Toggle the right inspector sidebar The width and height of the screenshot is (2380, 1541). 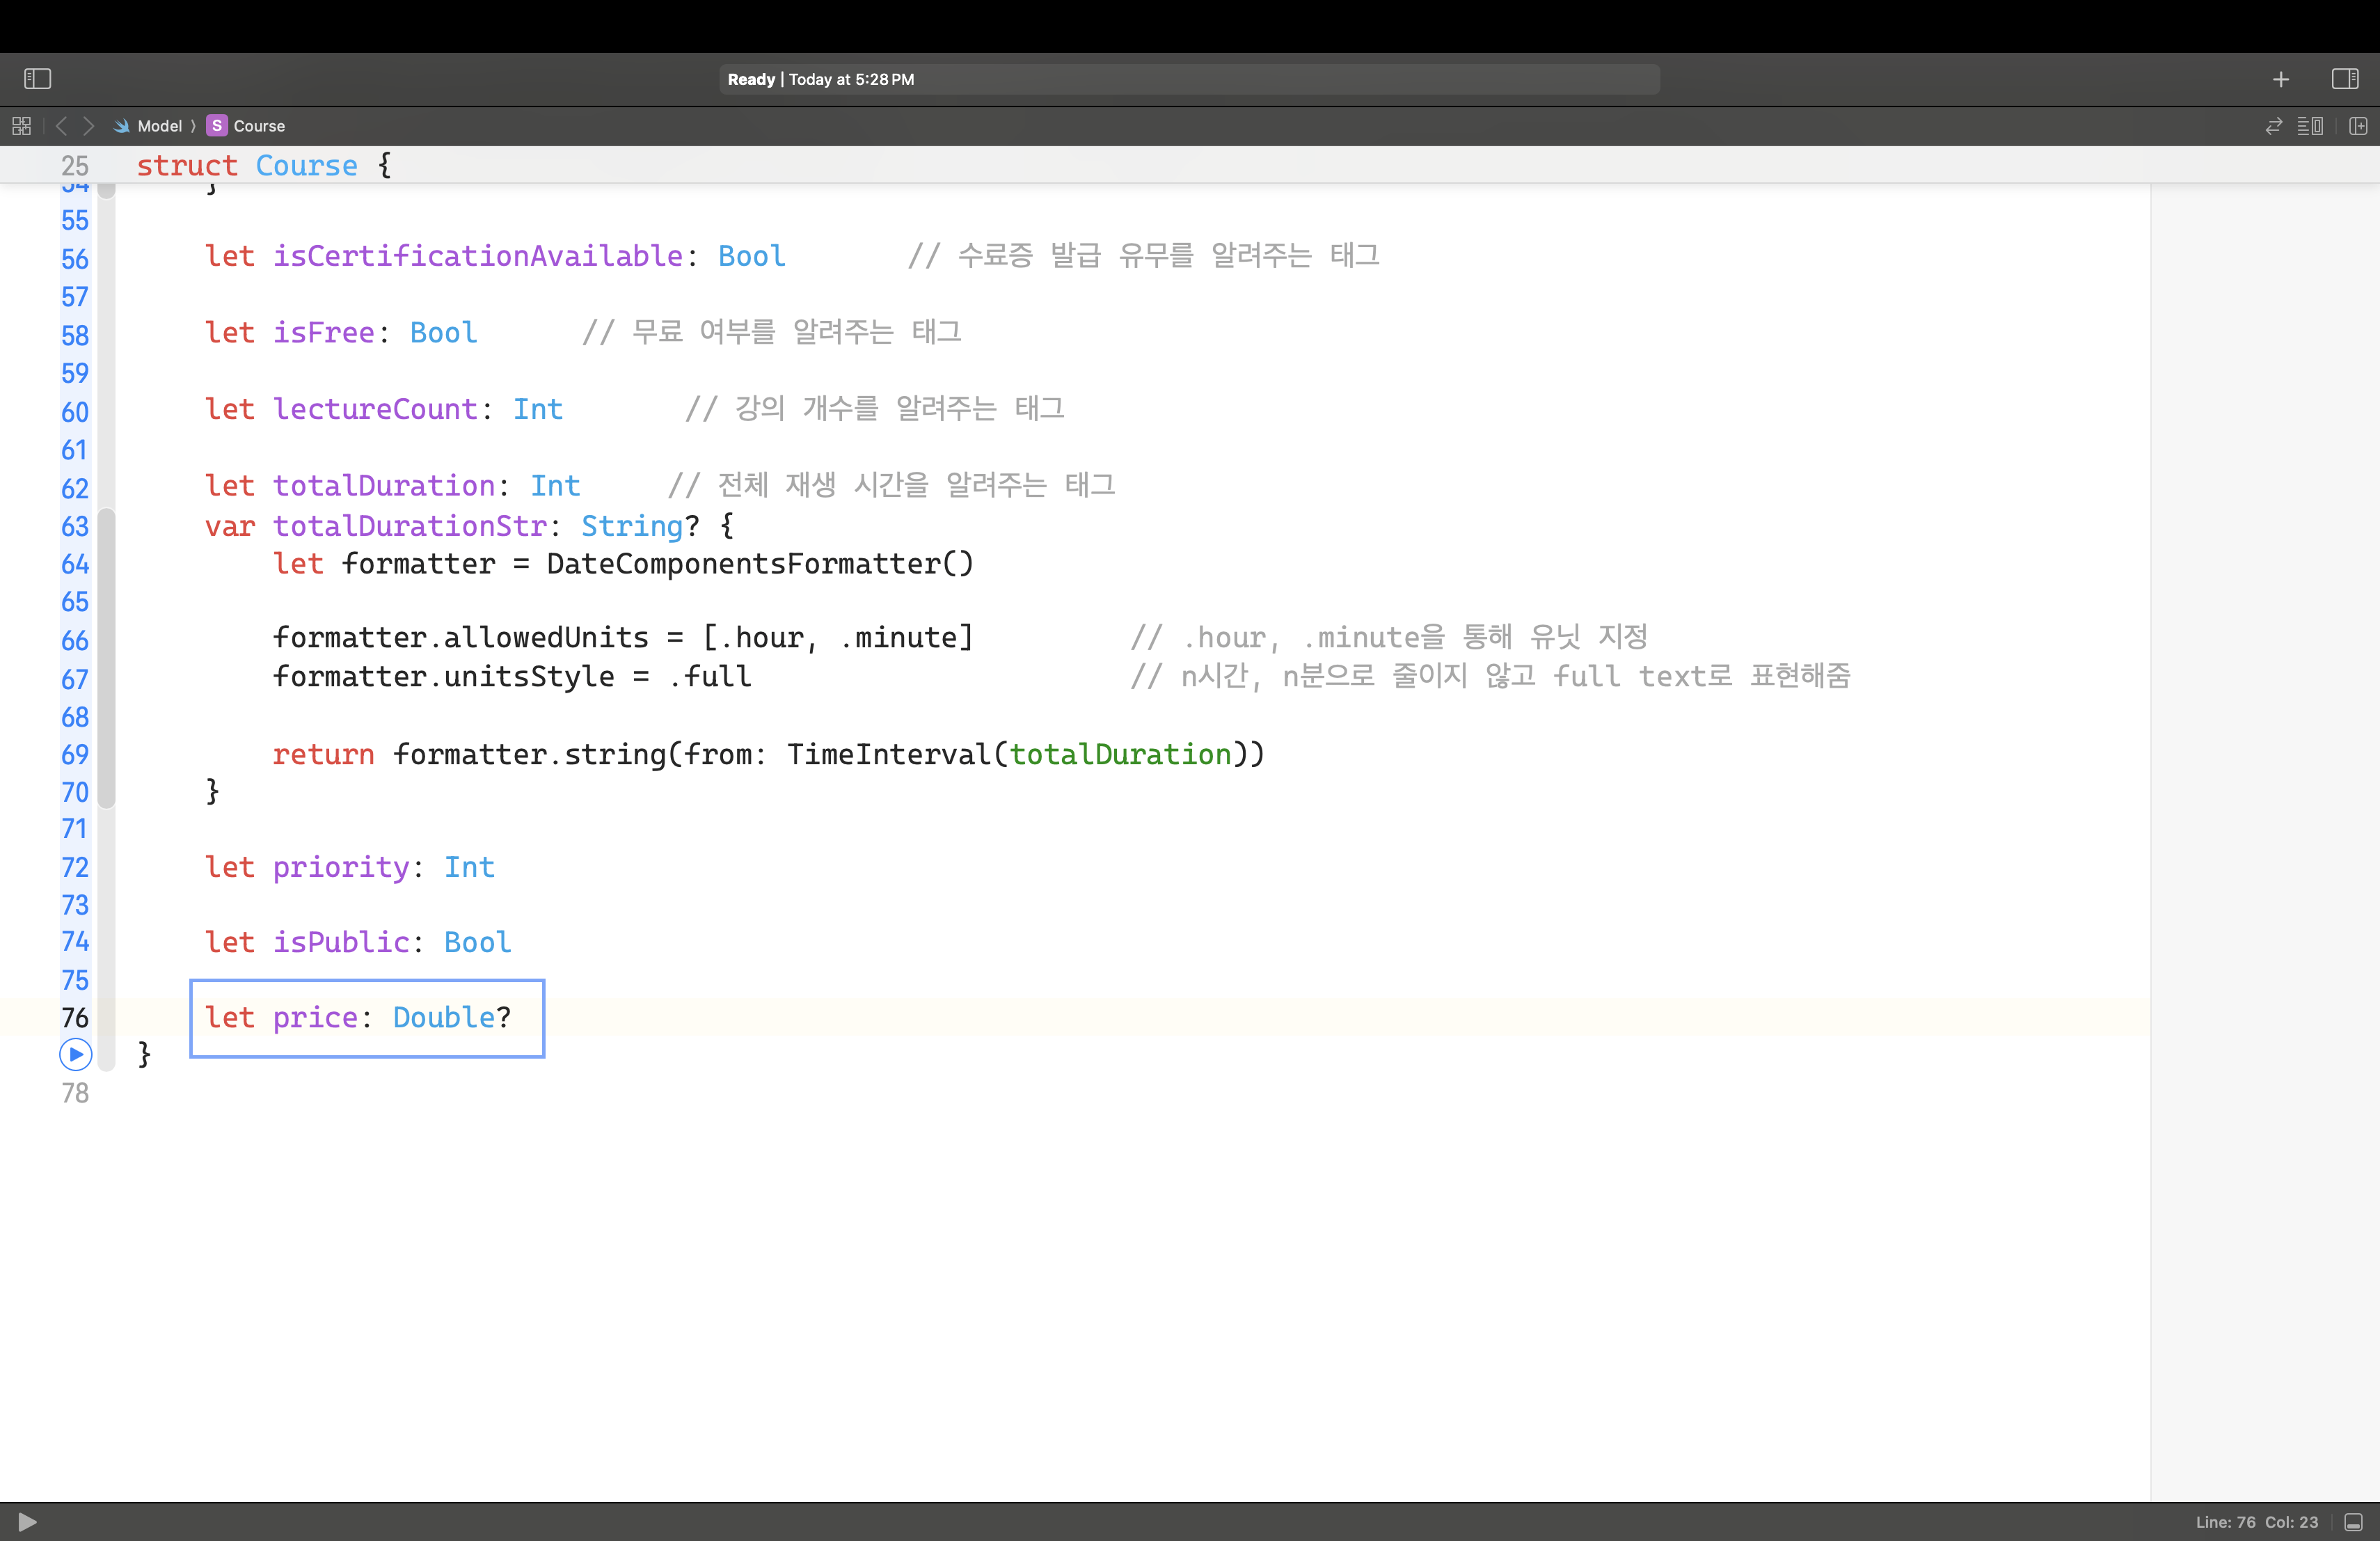(x=2344, y=79)
